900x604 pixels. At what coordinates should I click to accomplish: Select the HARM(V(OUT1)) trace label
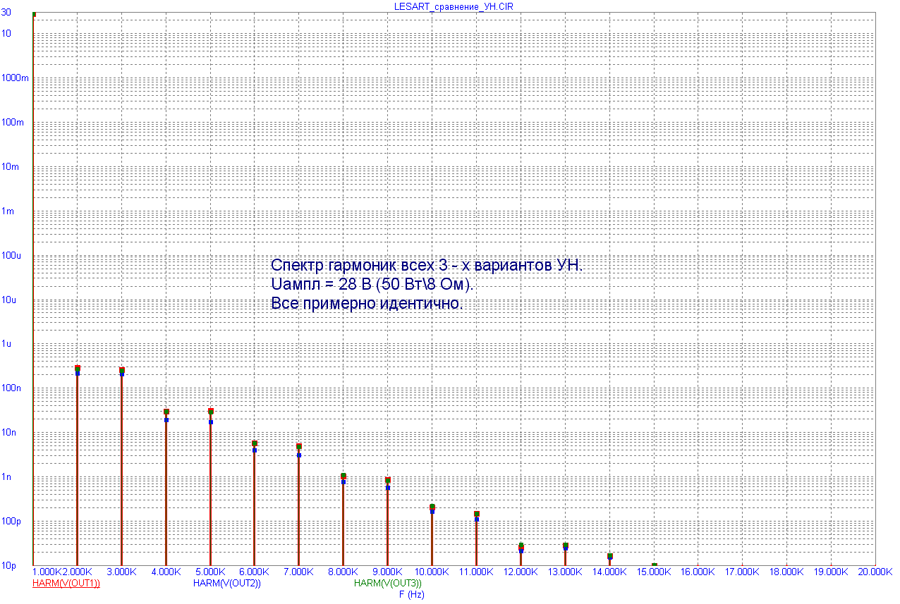point(66,583)
